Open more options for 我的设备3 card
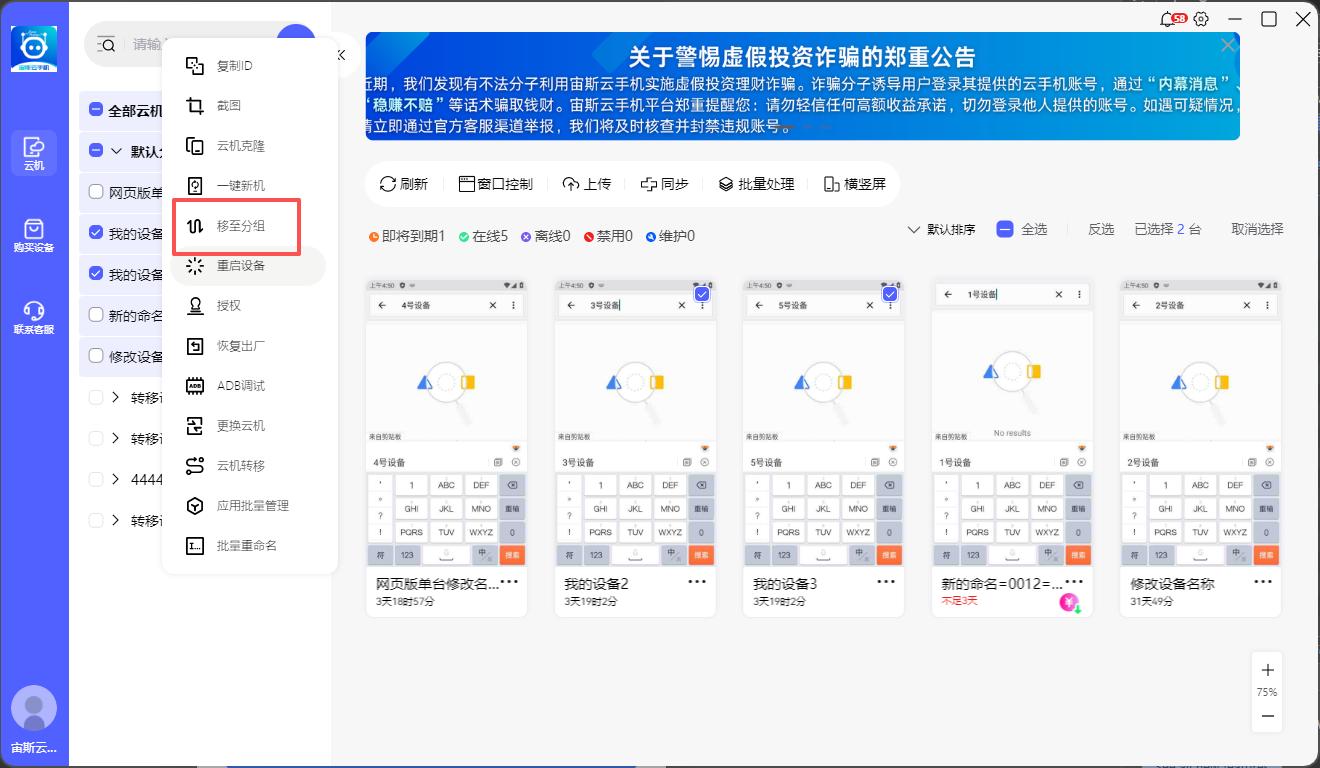Screen dimensions: 1320x768 [886, 581]
